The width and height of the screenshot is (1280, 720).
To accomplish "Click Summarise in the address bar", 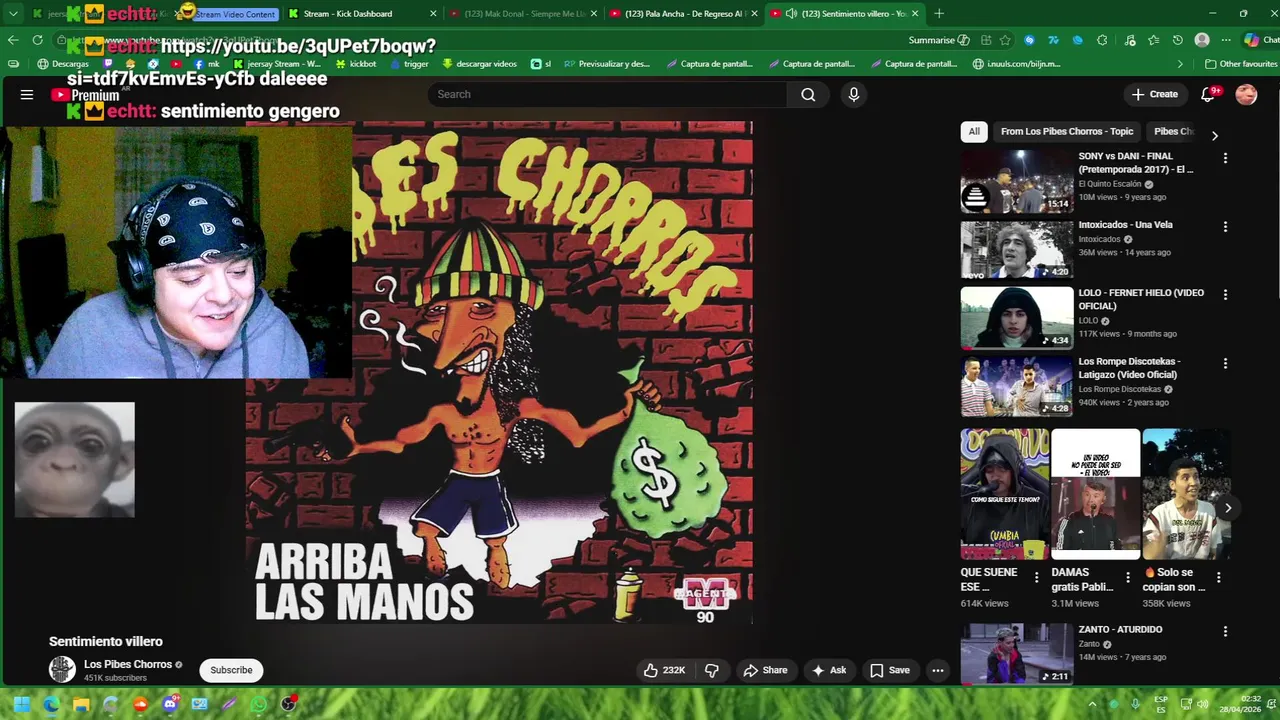I will click(938, 40).
